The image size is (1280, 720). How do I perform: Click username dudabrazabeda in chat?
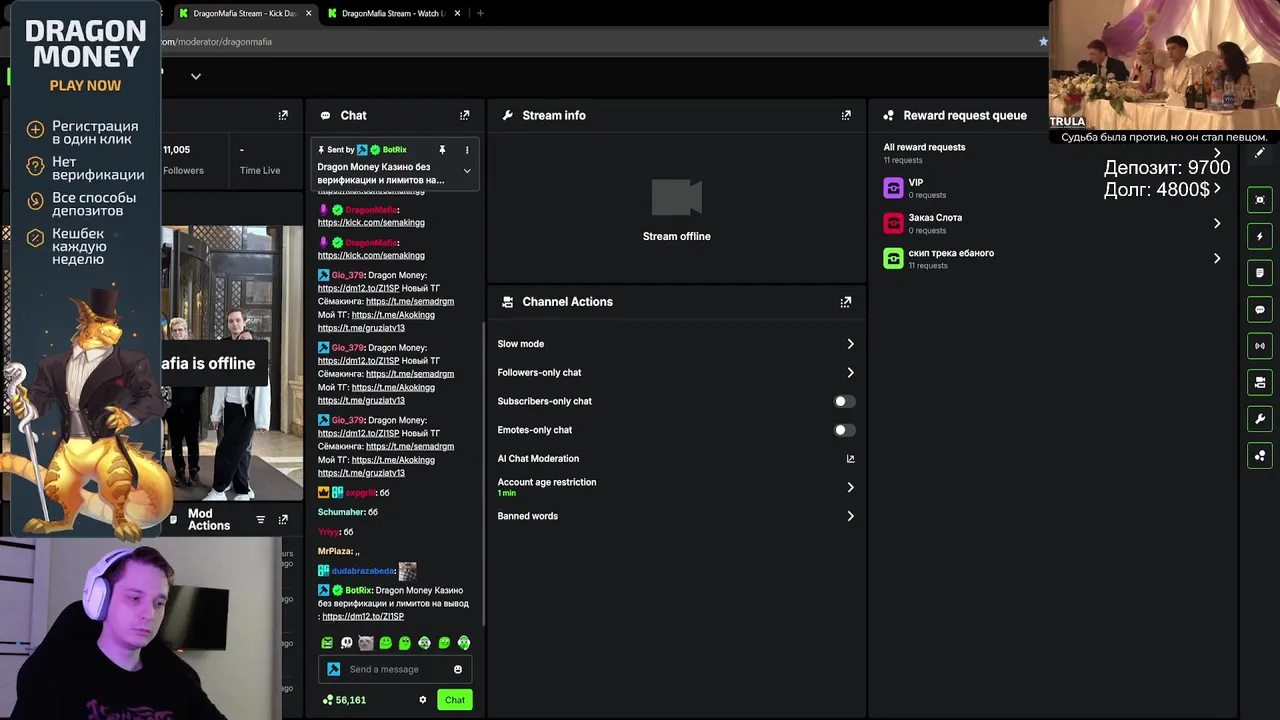click(363, 571)
